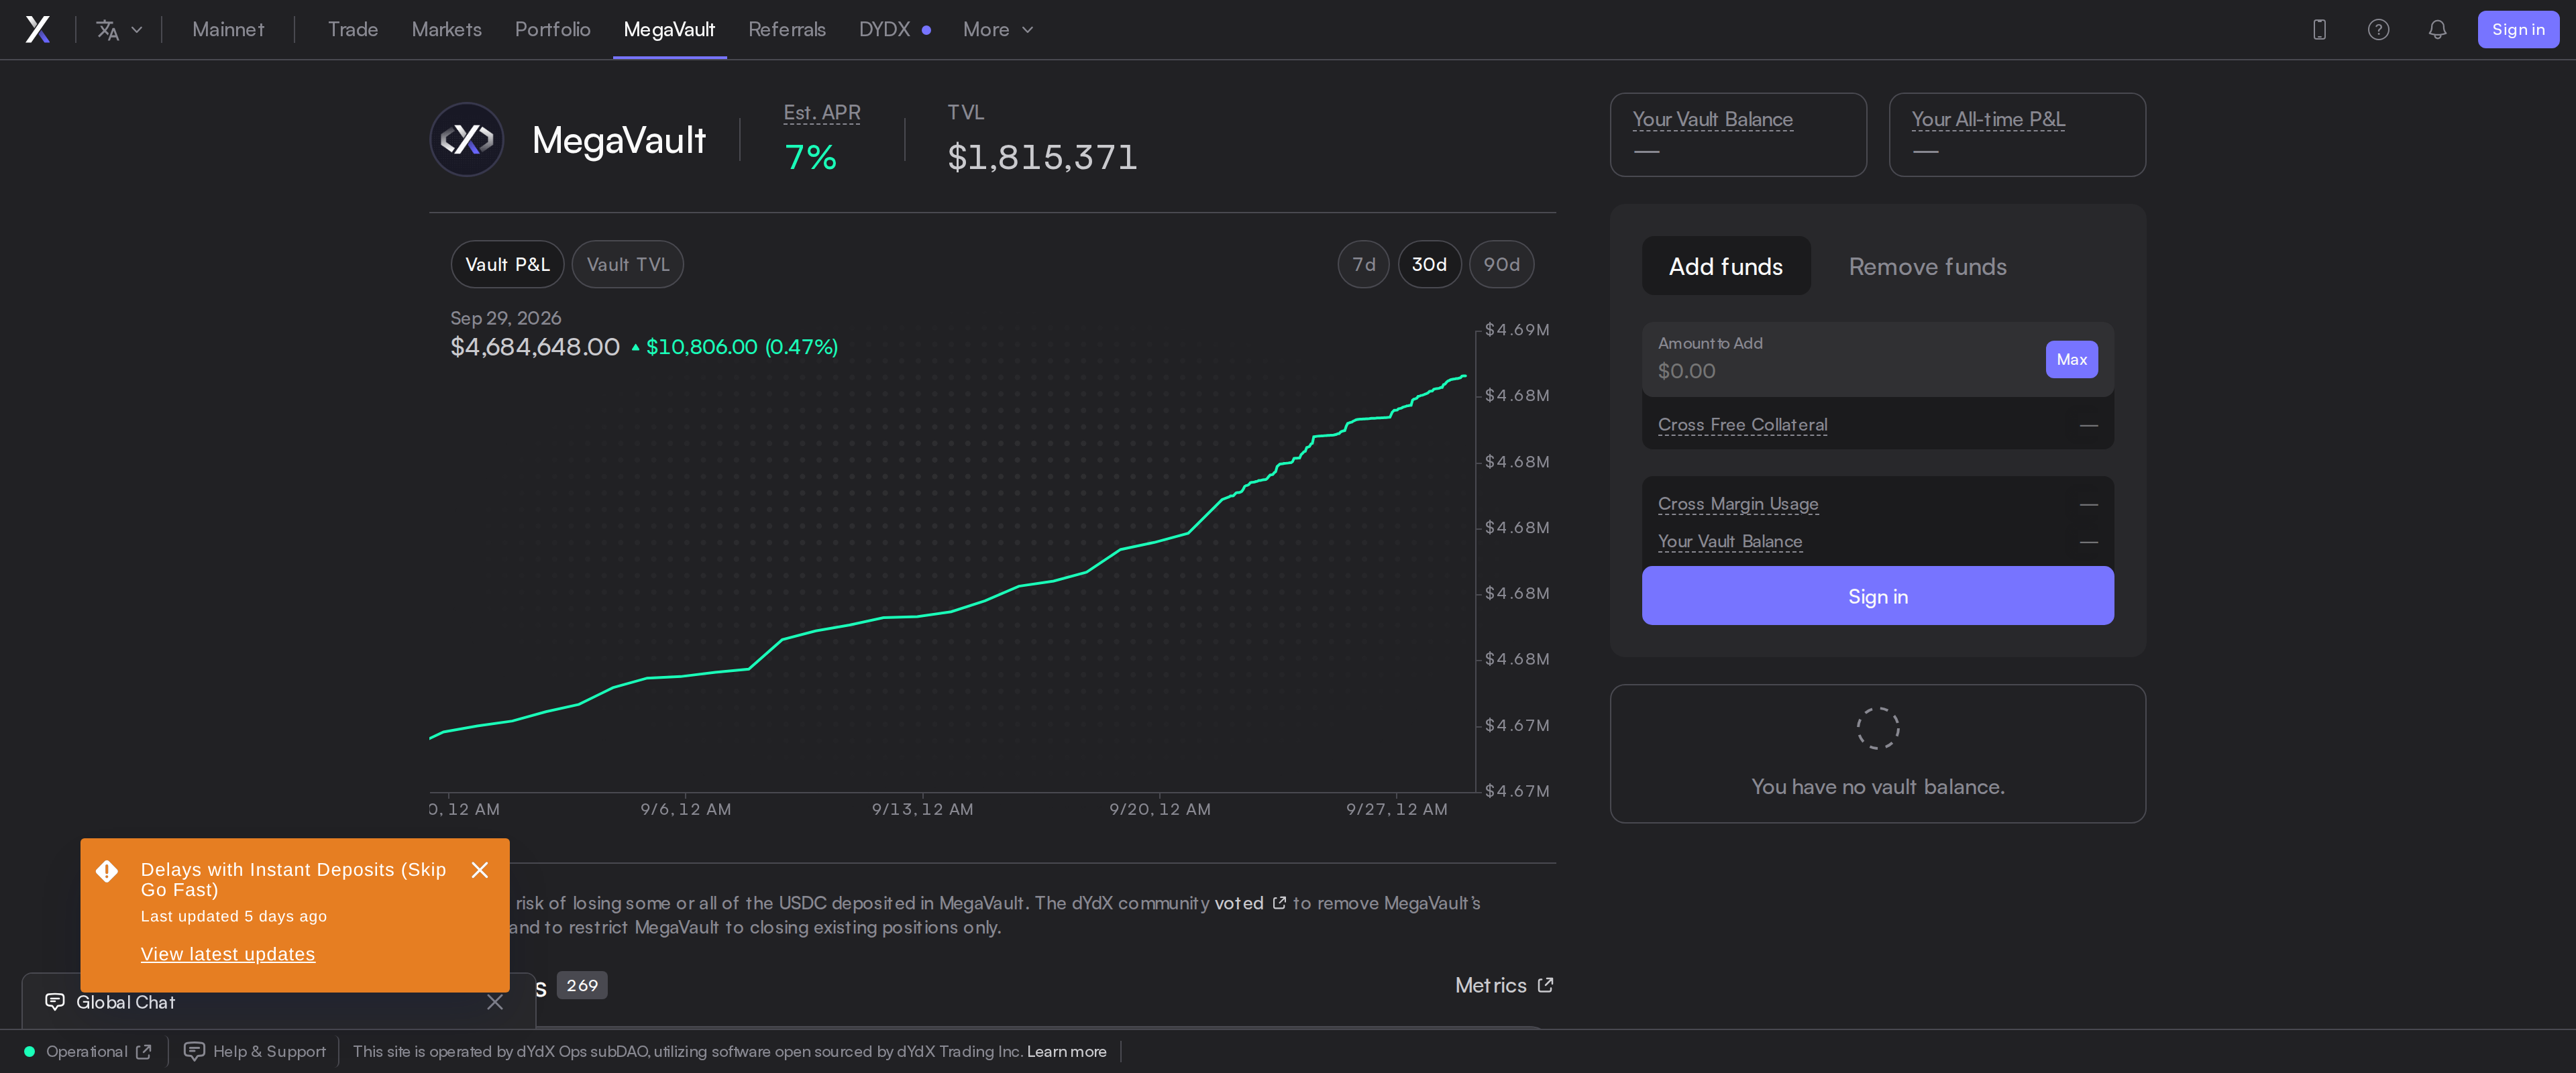
Task: Click the Est. APR label
Action: point(822,113)
